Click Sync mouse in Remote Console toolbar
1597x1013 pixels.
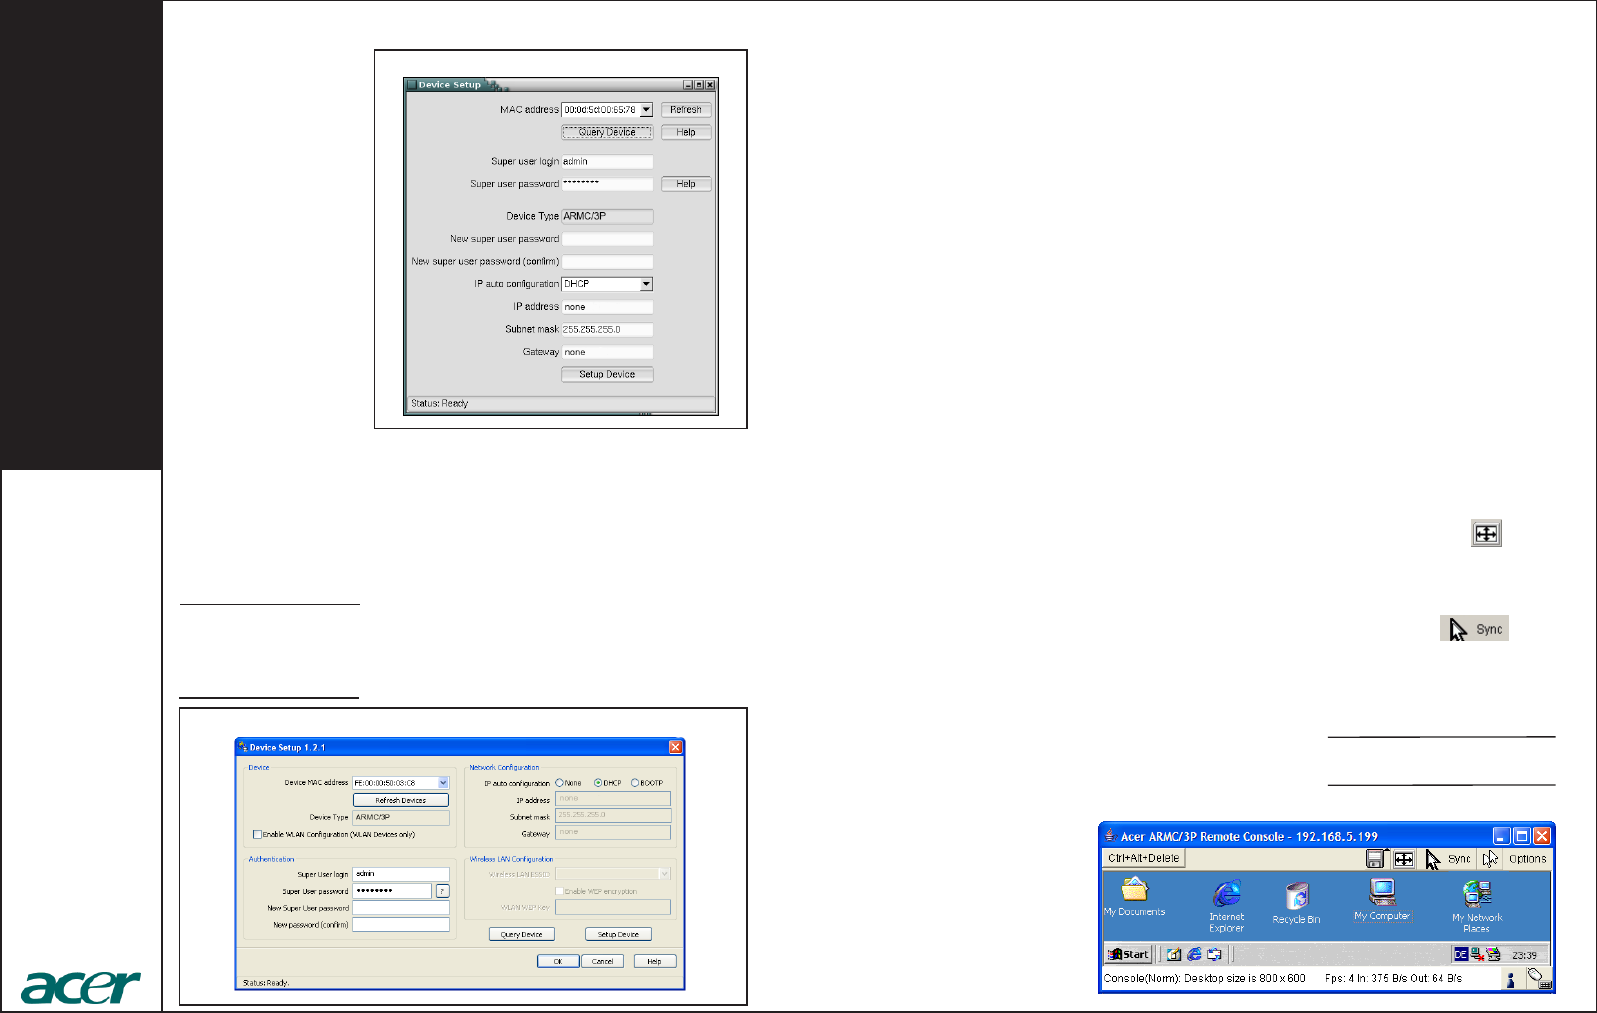pyautogui.click(x=1449, y=859)
